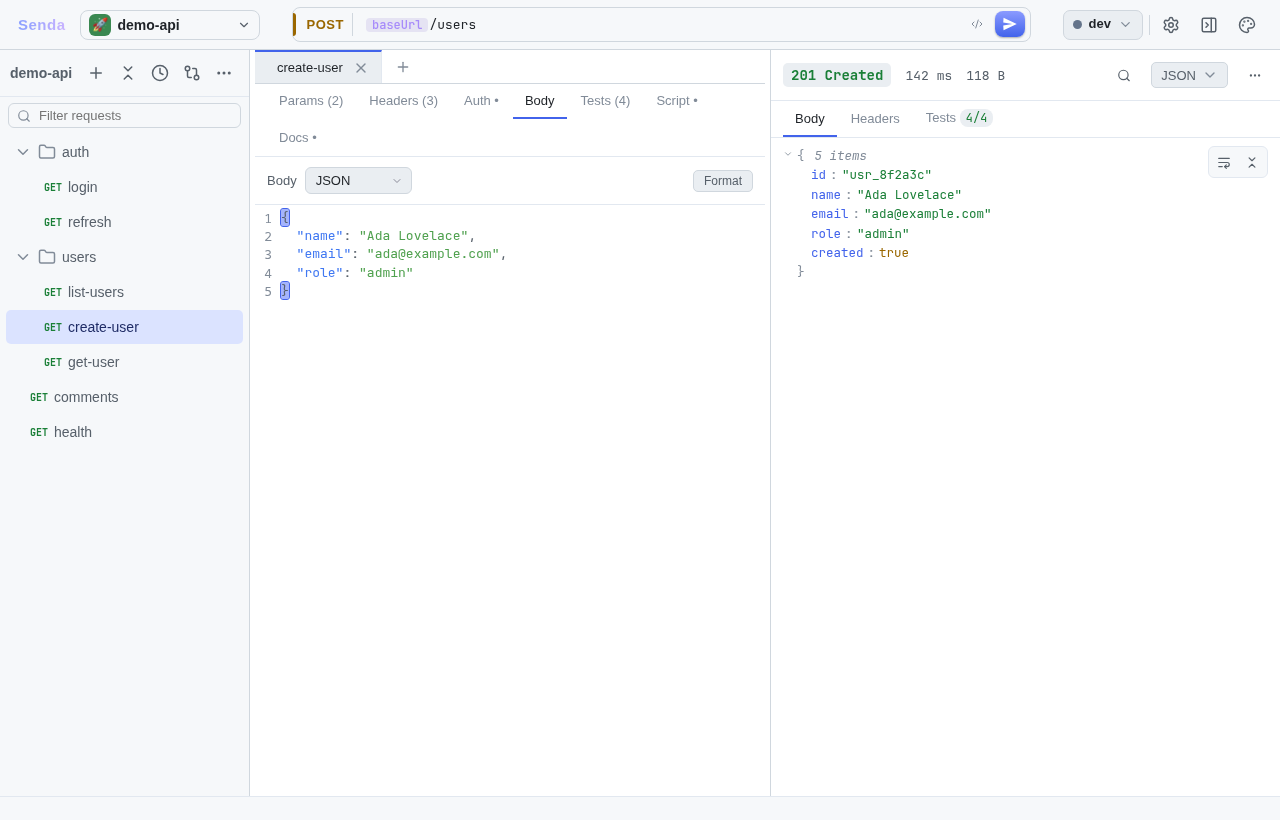This screenshot has width=1280, height=820.
Task: Click the demo-api rocket icon
Action: (x=100, y=25)
